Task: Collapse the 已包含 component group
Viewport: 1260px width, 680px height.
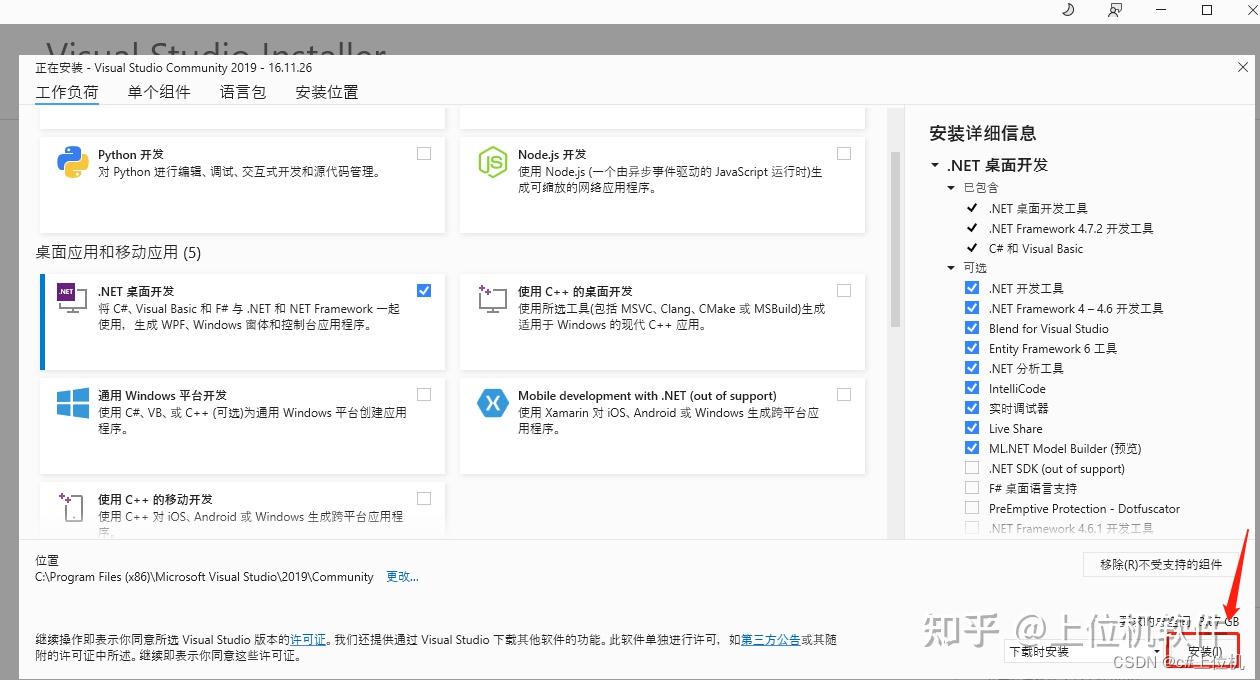Action: click(x=951, y=187)
